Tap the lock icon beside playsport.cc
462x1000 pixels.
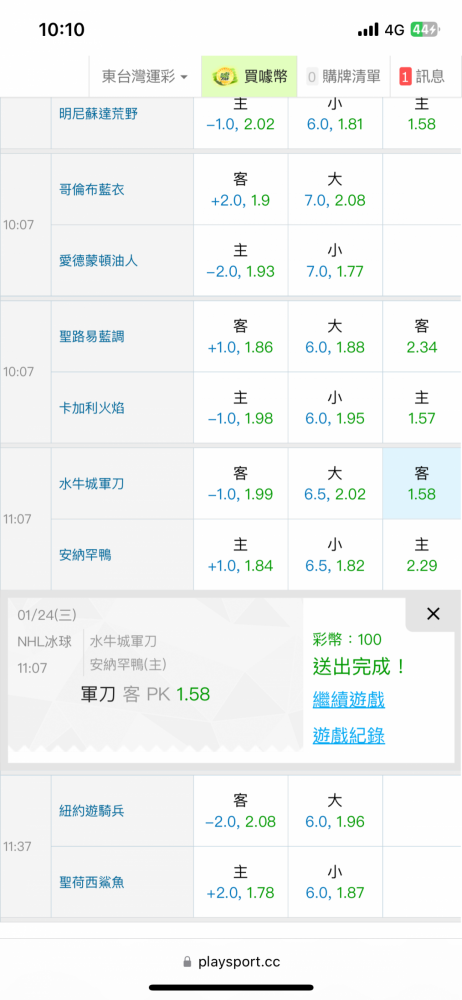pyautogui.click(x=187, y=962)
